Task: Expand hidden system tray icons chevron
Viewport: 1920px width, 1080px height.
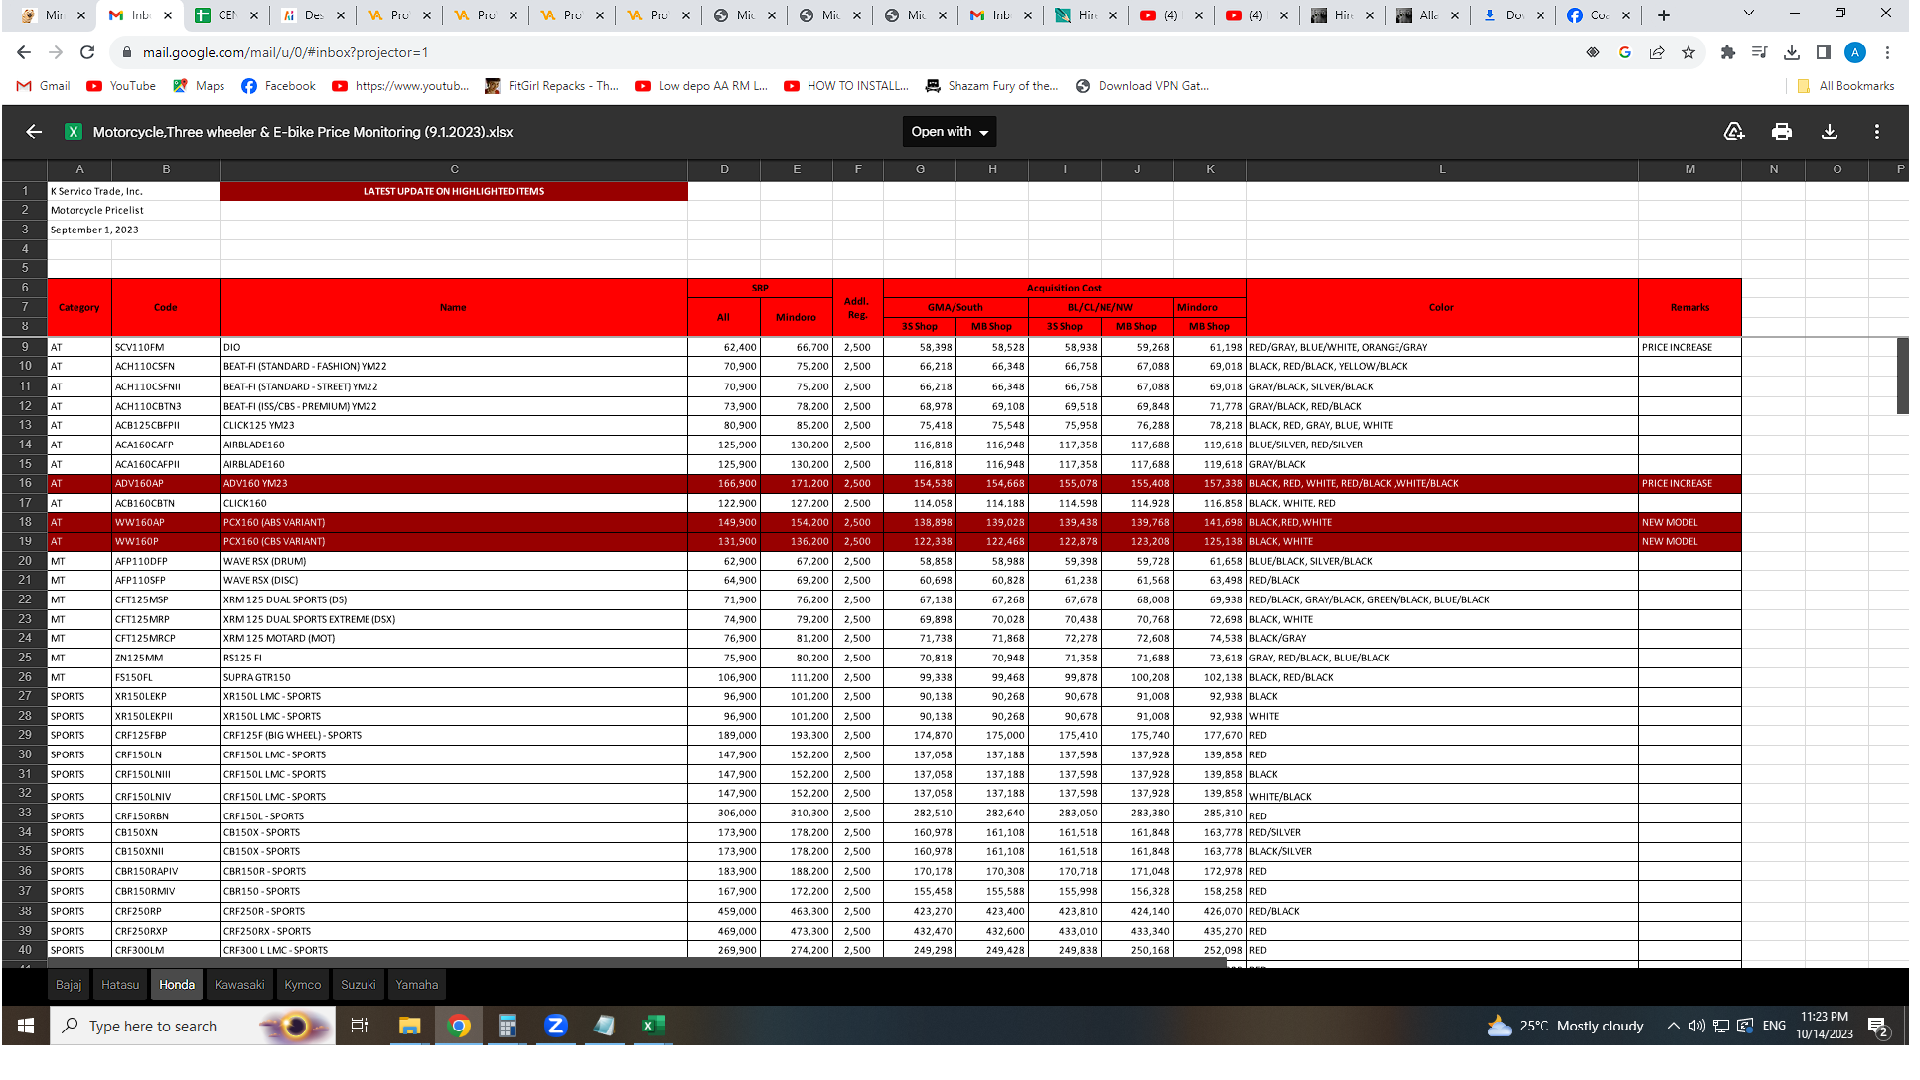Action: [x=1673, y=1026]
